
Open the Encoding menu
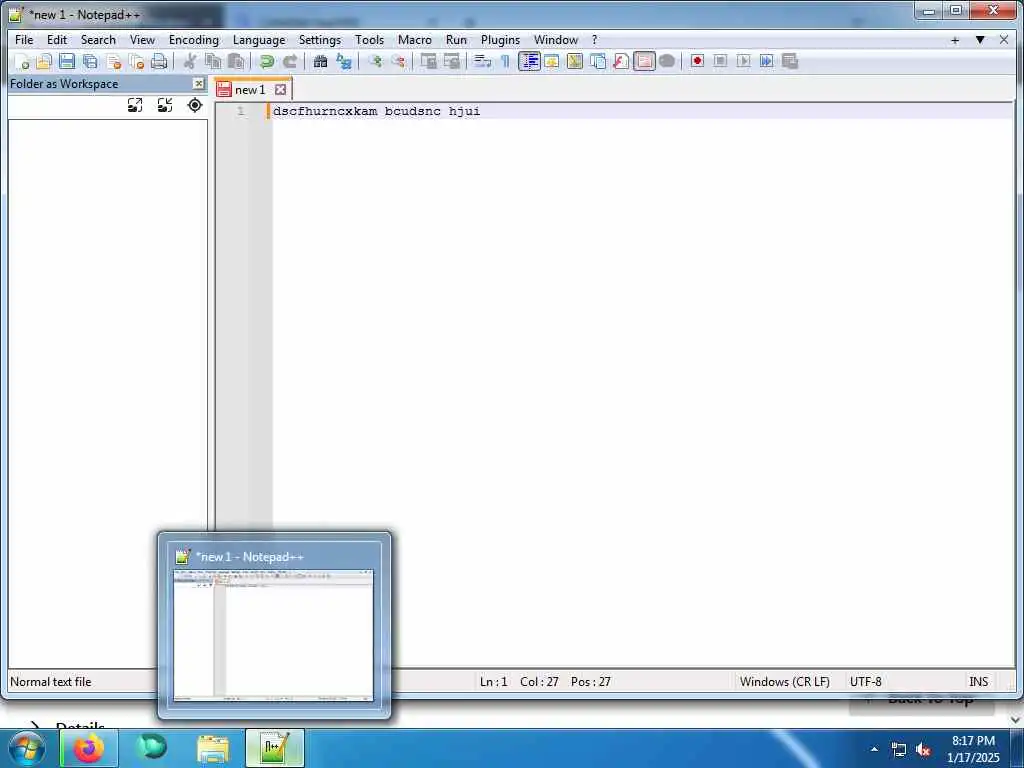click(193, 40)
